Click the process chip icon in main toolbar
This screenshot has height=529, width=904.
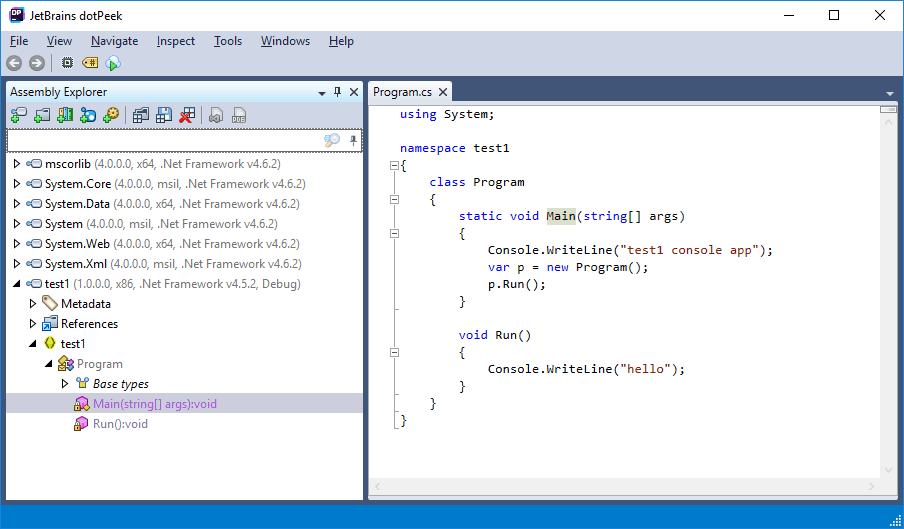(67, 63)
